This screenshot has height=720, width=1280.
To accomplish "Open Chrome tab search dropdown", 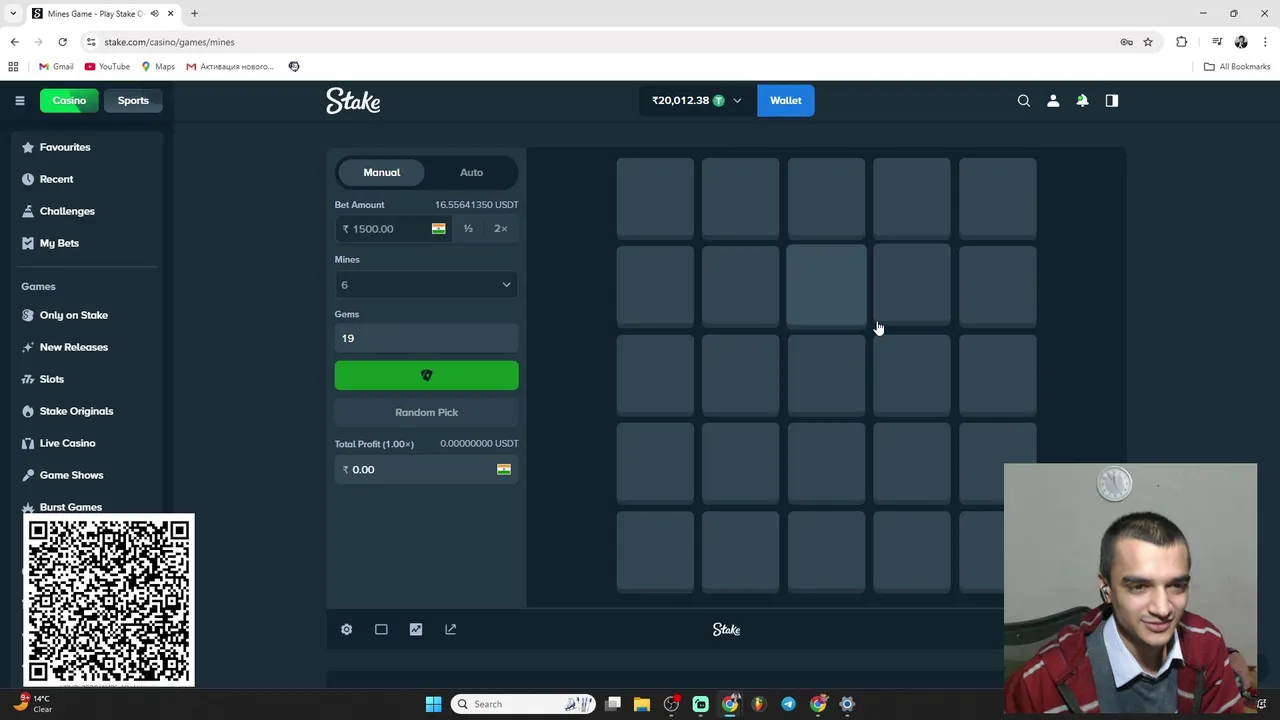I will click(x=13, y=13).
